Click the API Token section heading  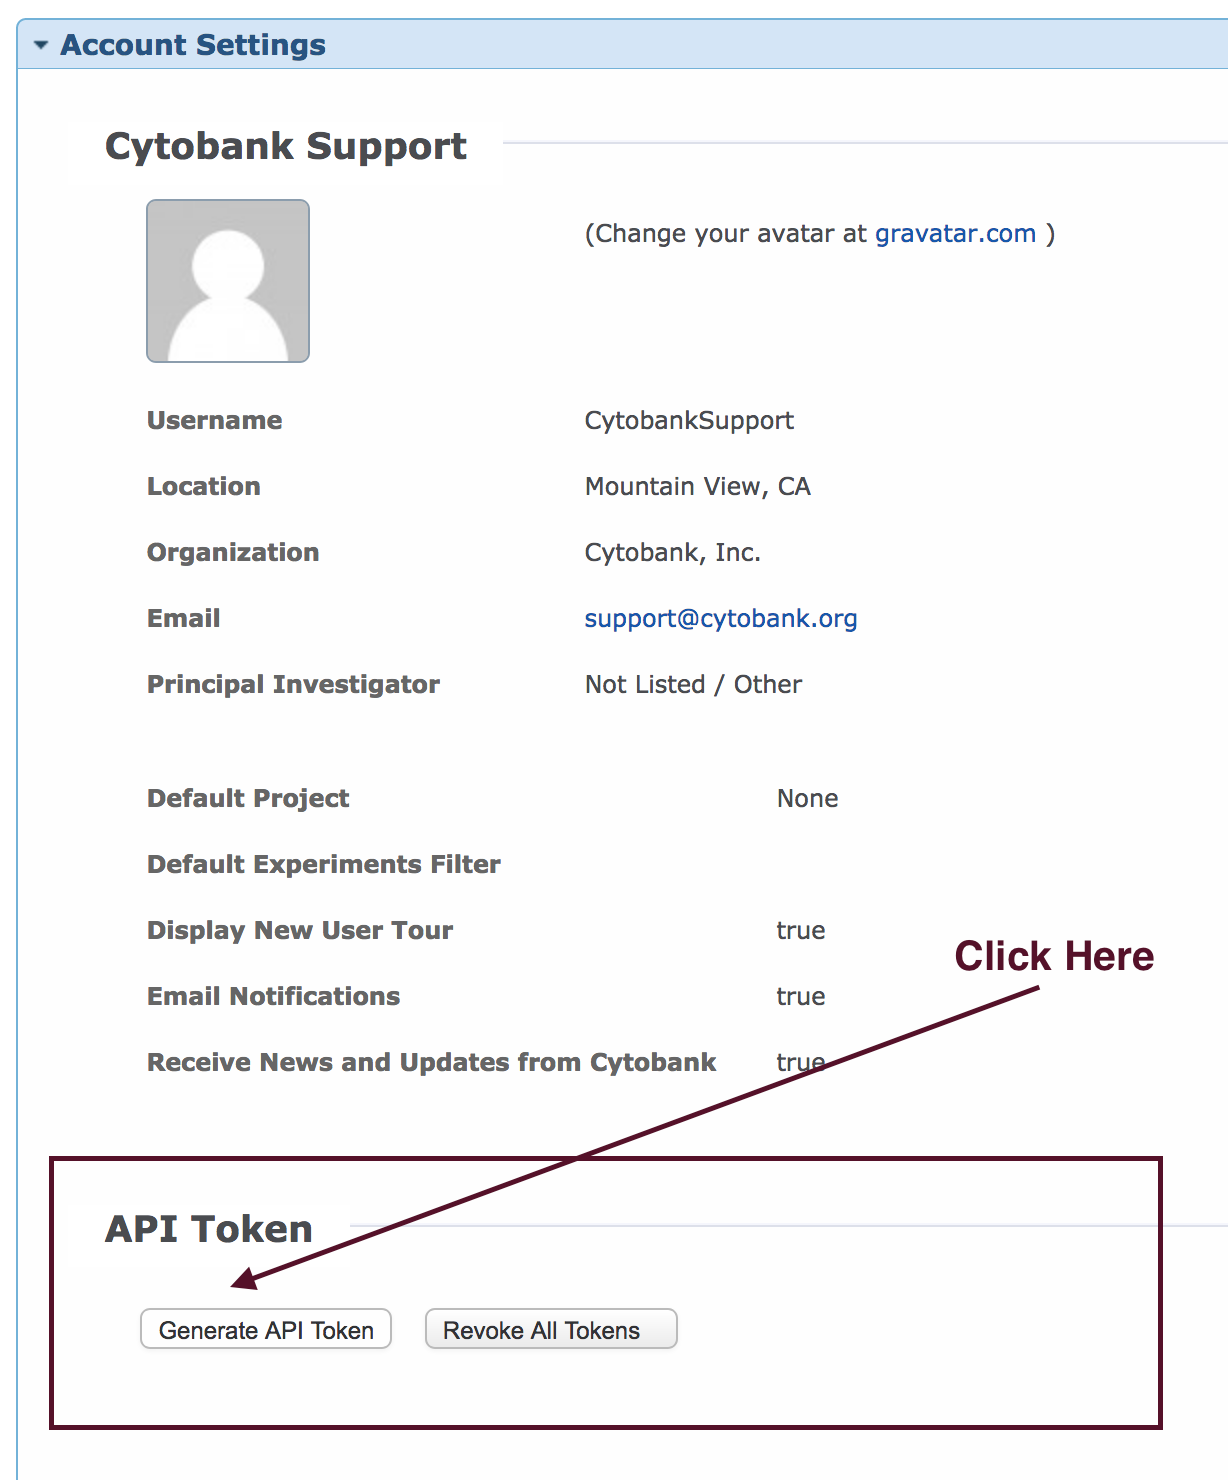click(209, 1229)
